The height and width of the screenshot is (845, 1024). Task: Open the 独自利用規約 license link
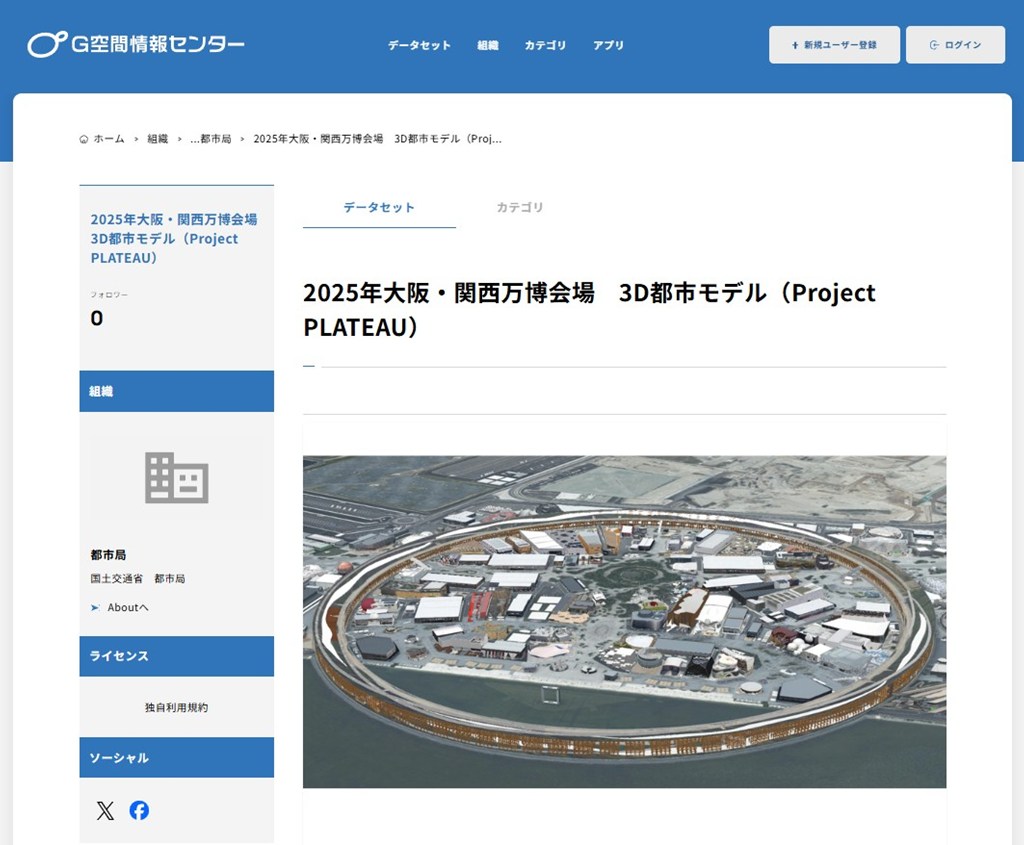pyautogui.click(x=176, y=707)
